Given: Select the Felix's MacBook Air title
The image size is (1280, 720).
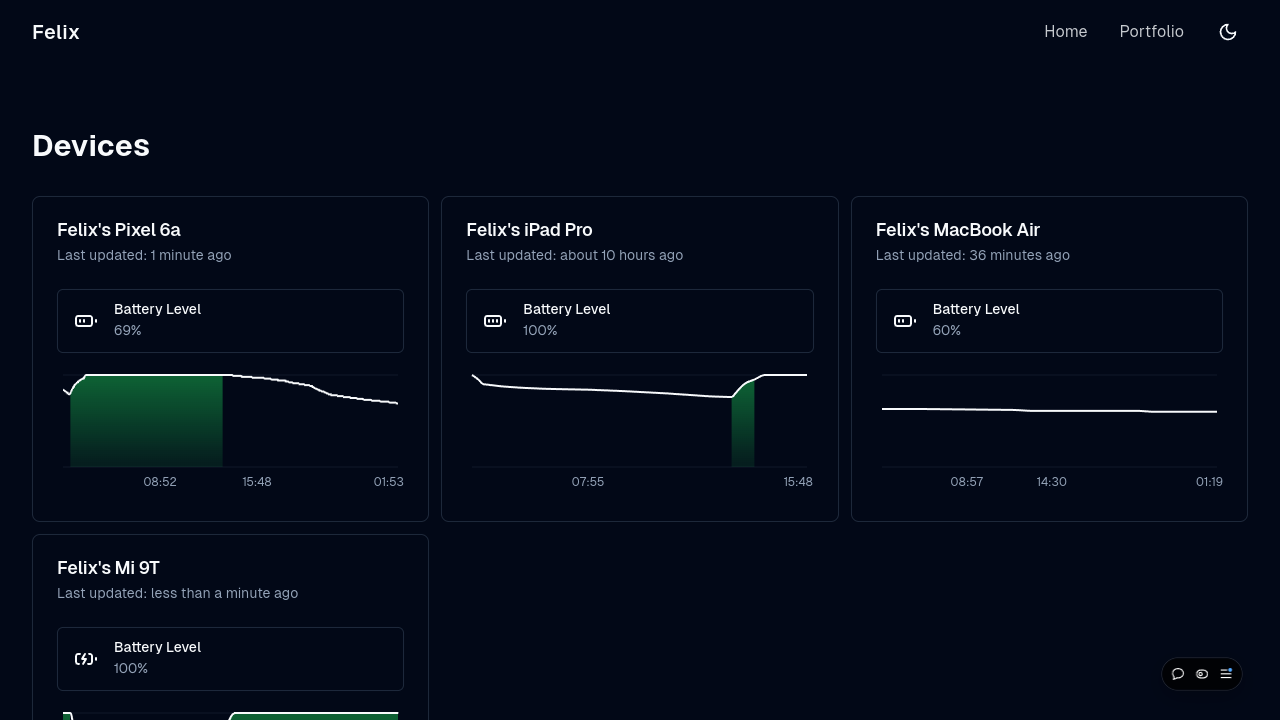Looking at the screenshot, I should point(958,230).
